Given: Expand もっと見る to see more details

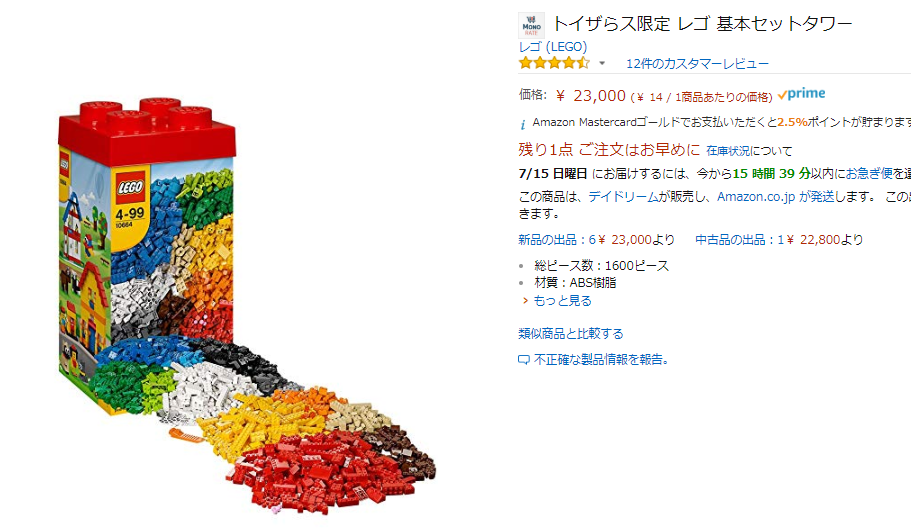Looking at the screenshot, I should pyautogui.click(x=562, y=301).
